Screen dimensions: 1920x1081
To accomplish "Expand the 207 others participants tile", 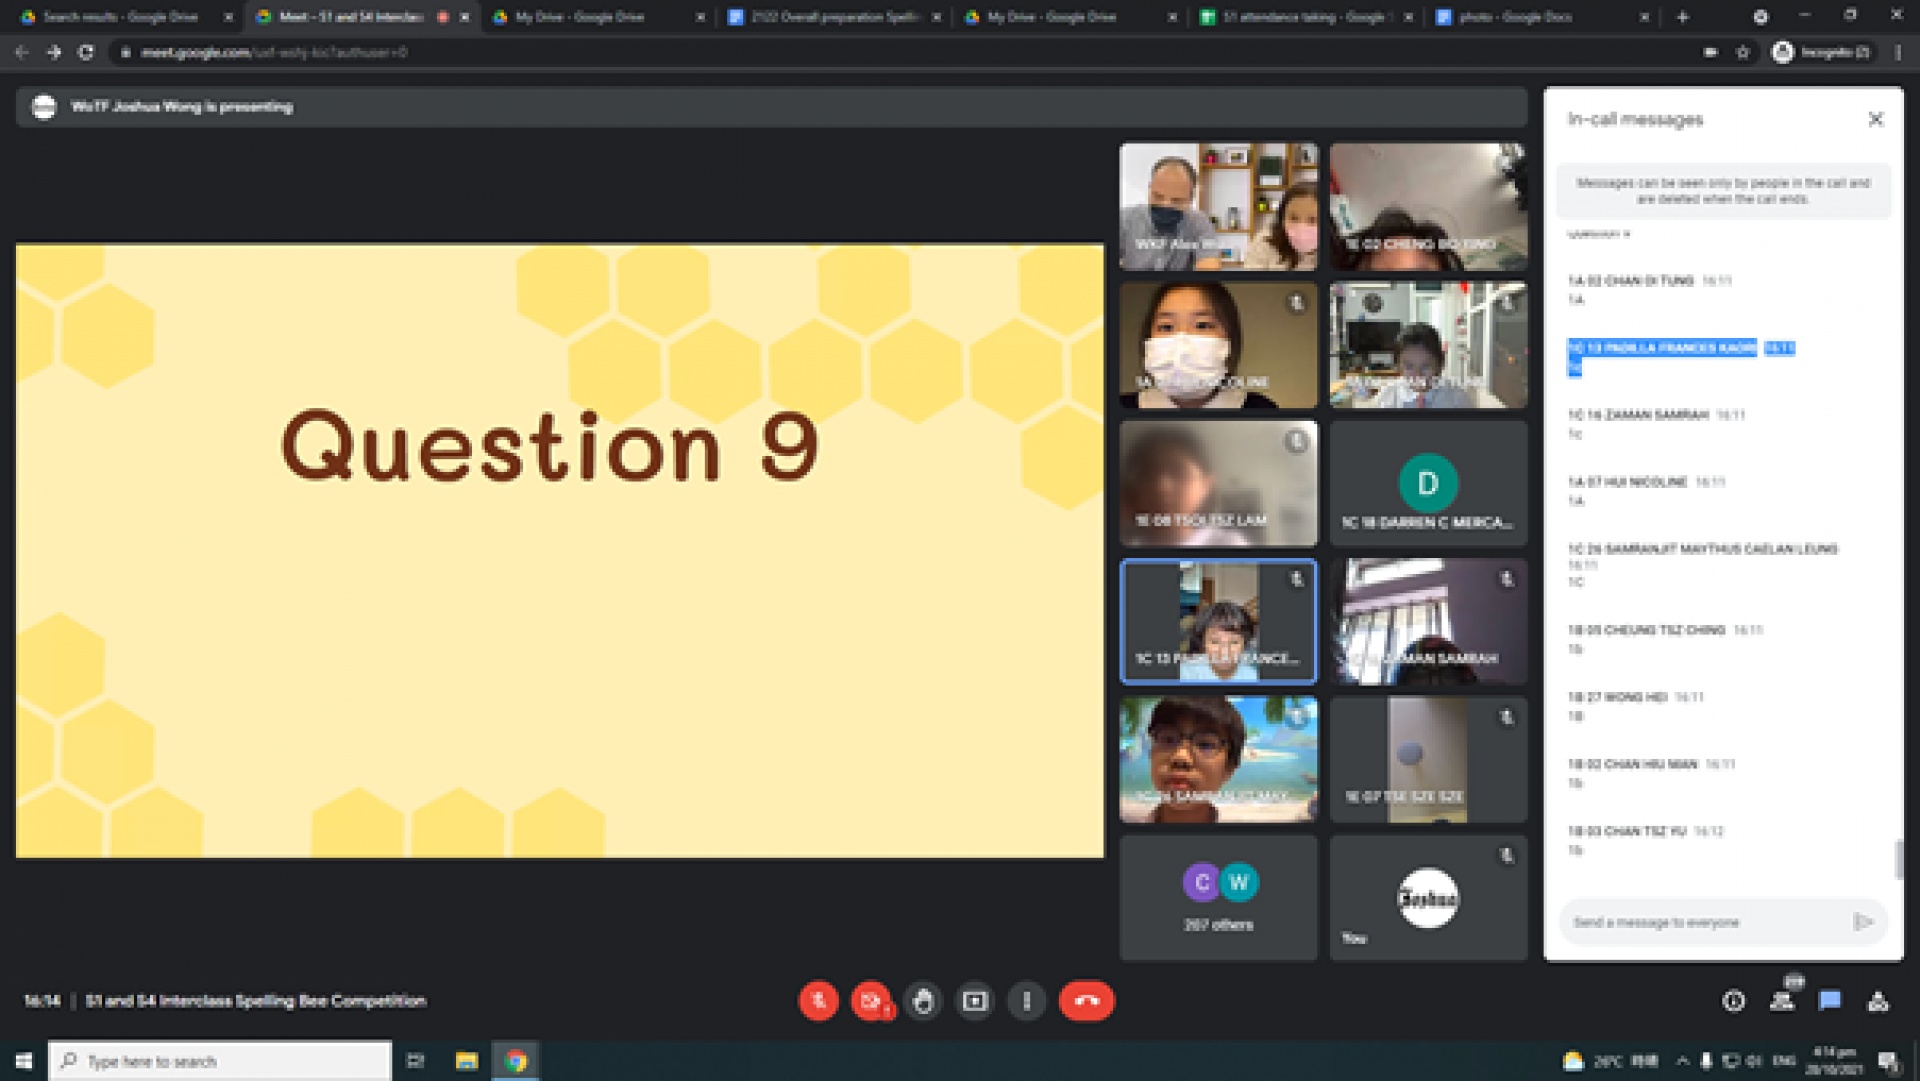I will (1218, 898).
